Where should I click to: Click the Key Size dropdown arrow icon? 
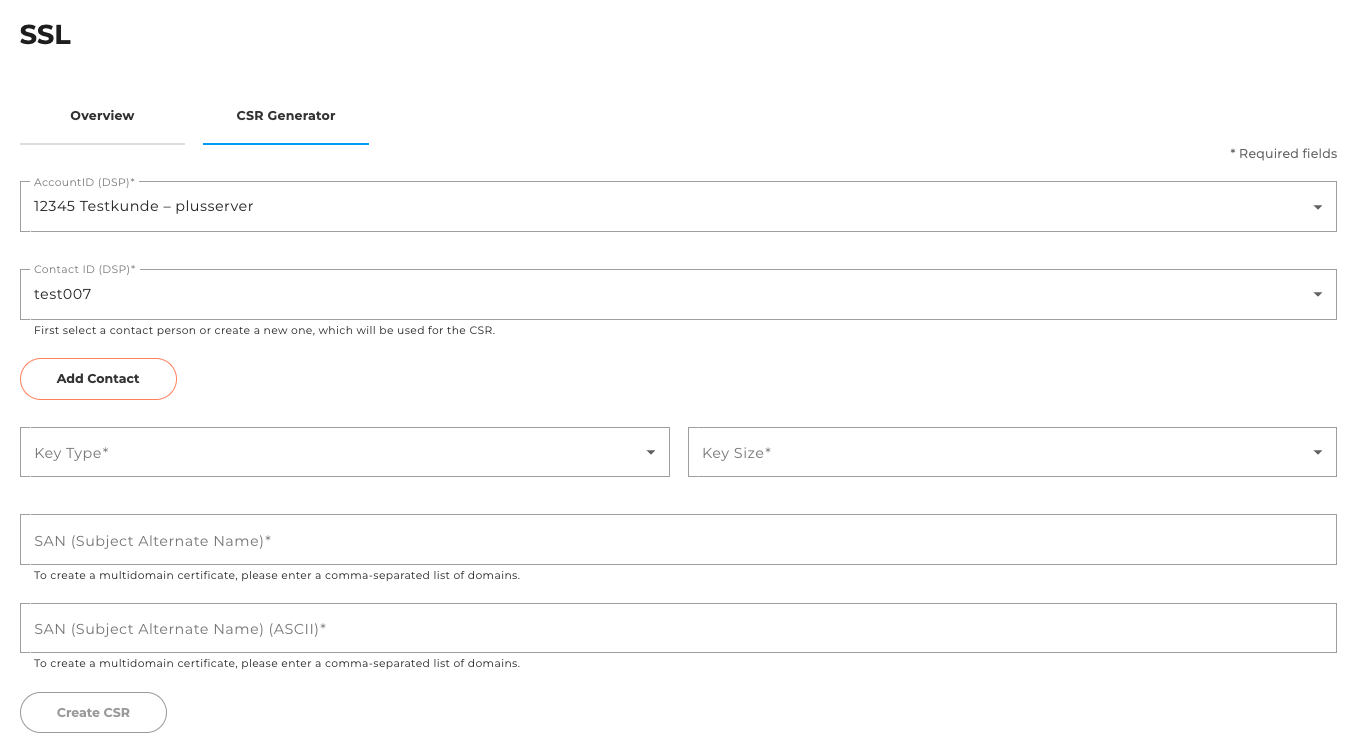[1317, 451]
